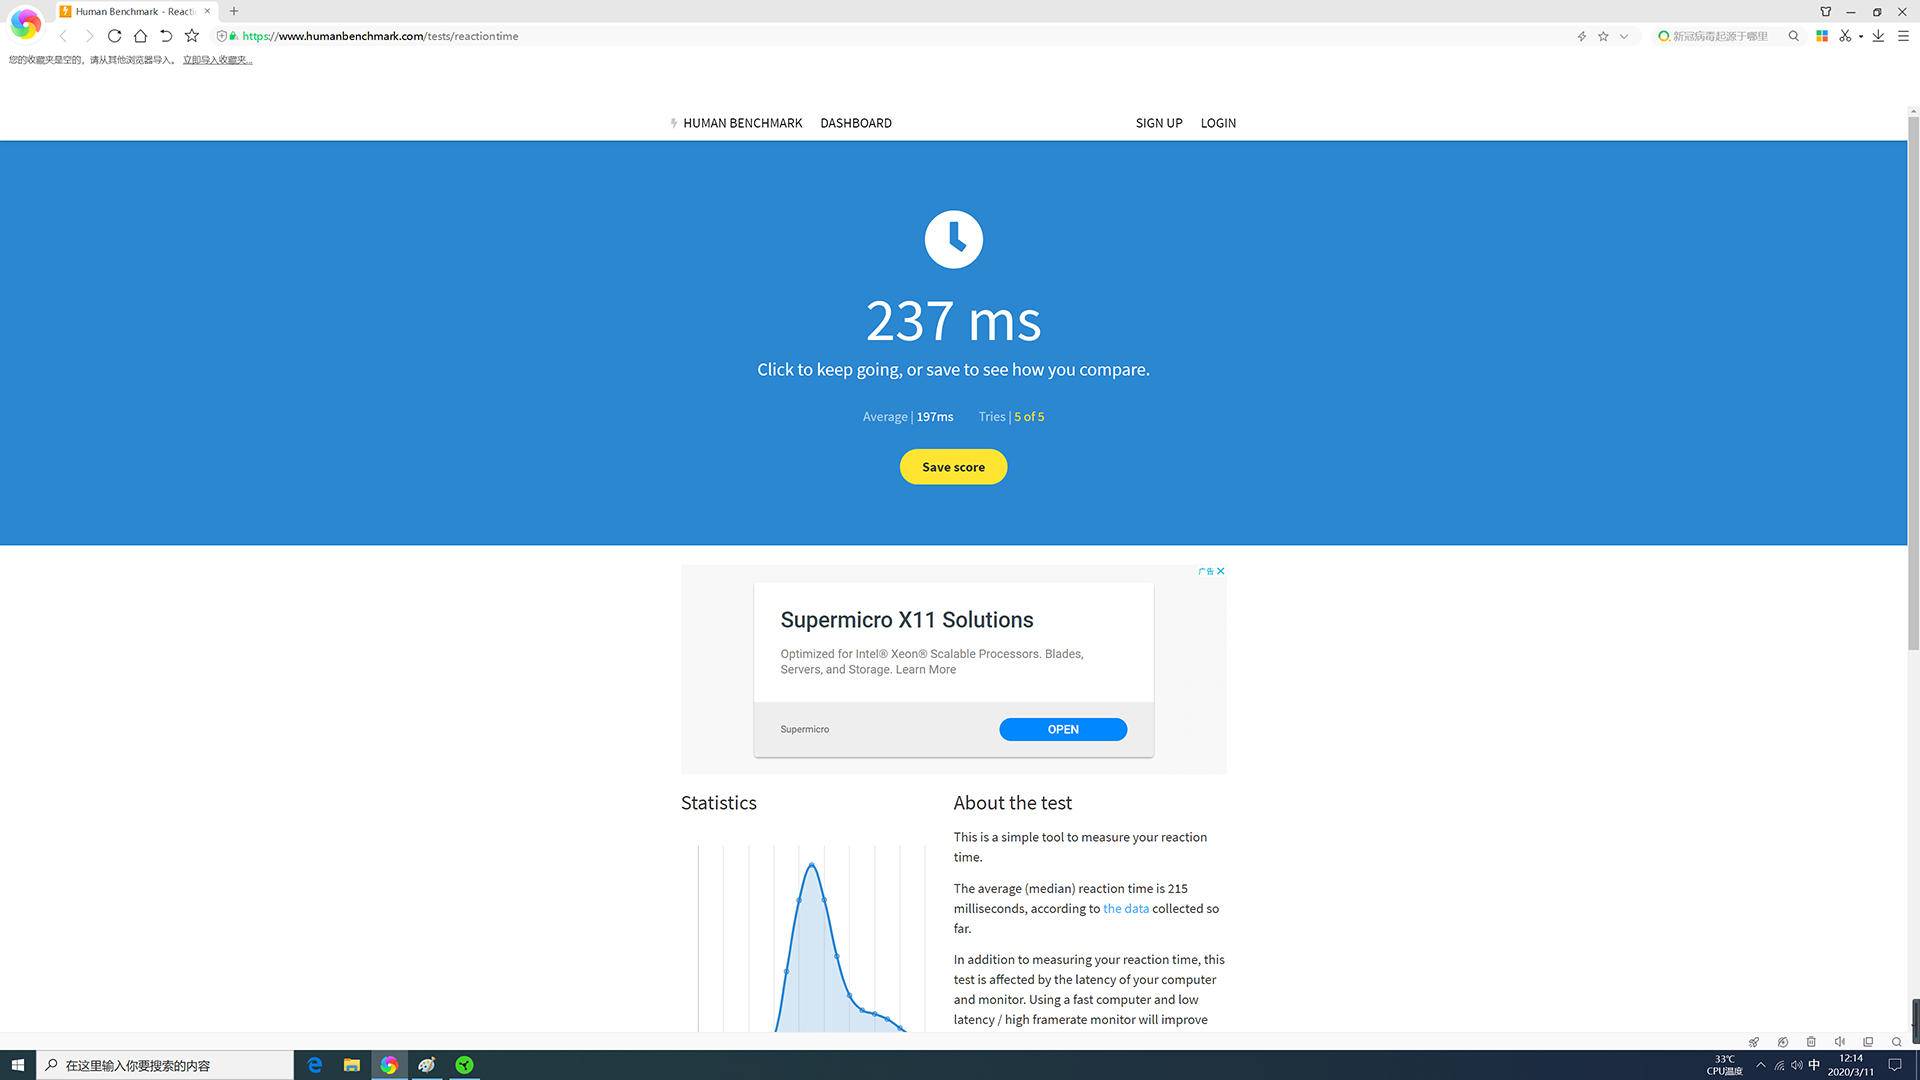
Task: Click the LOGIN link
Action: coord(1217,123)
